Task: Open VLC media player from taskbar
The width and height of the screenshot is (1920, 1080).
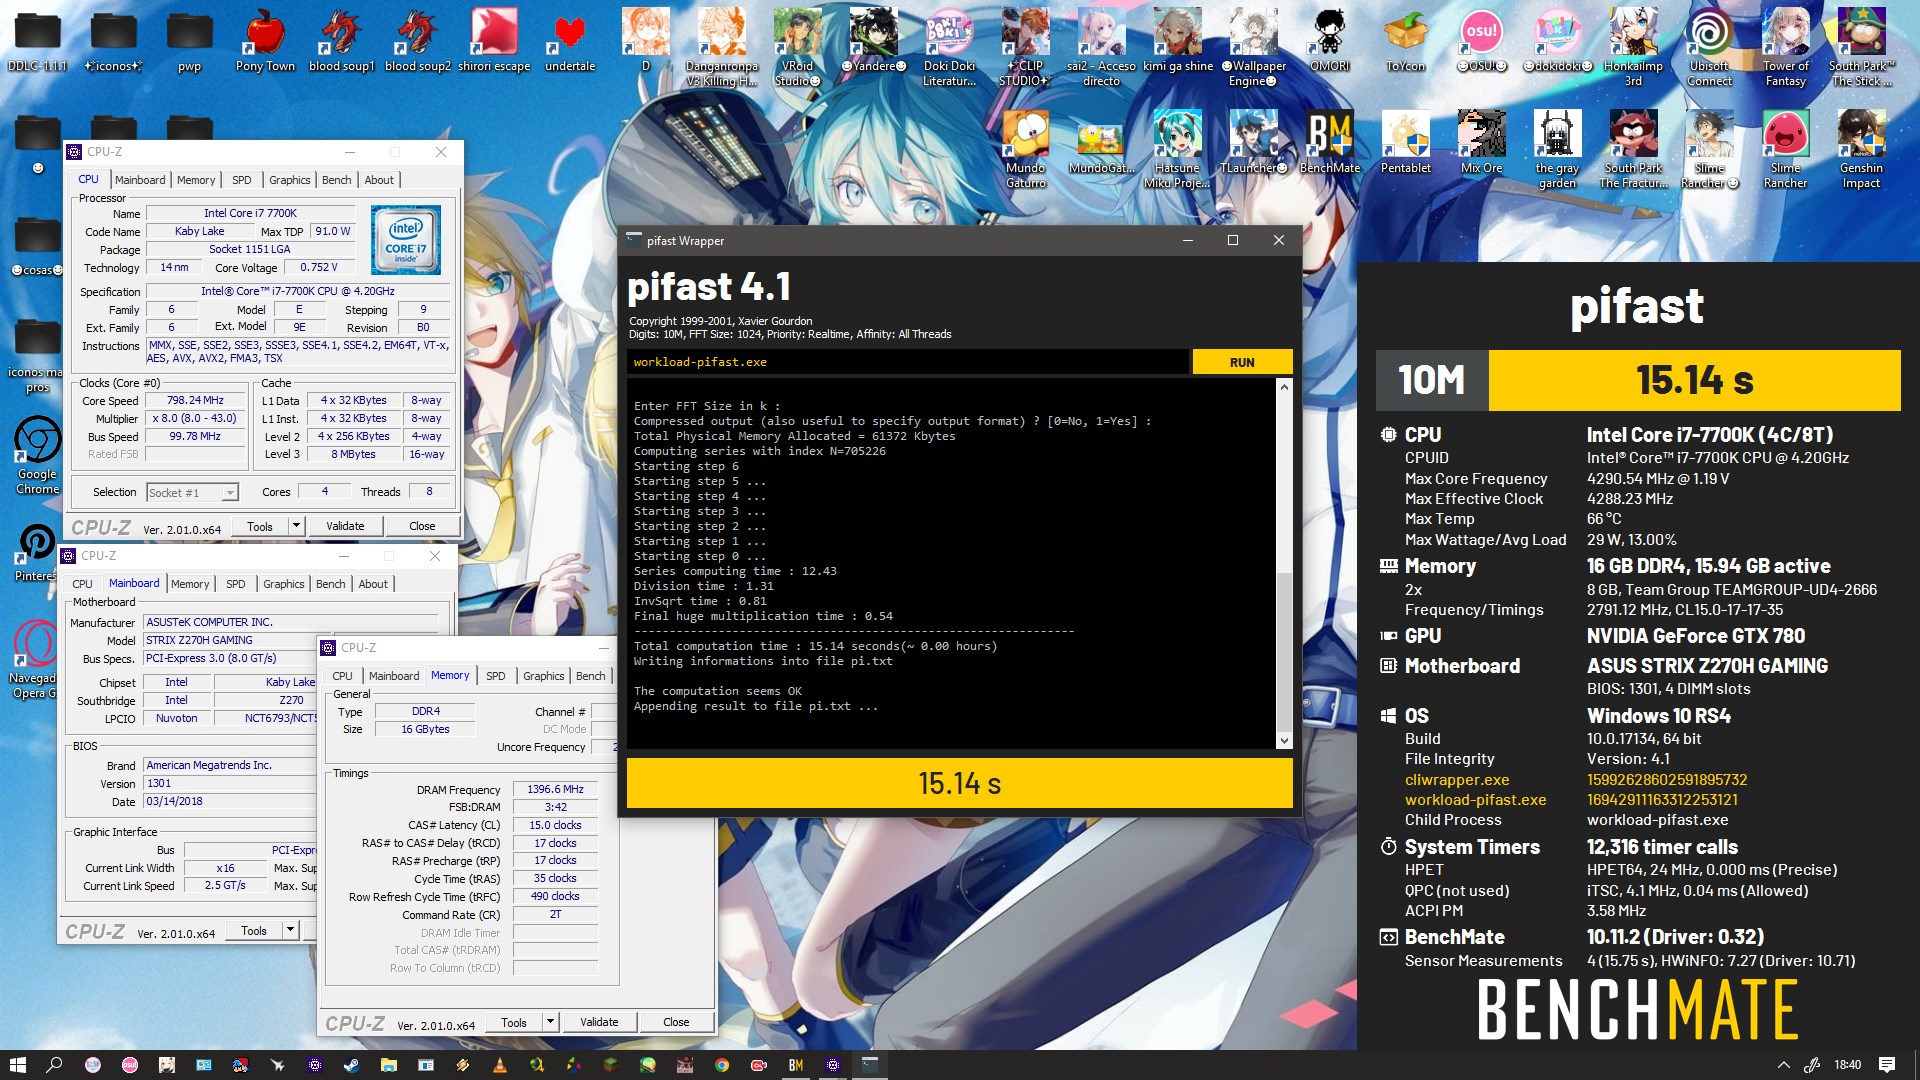Action: [x=499, y=1065]
